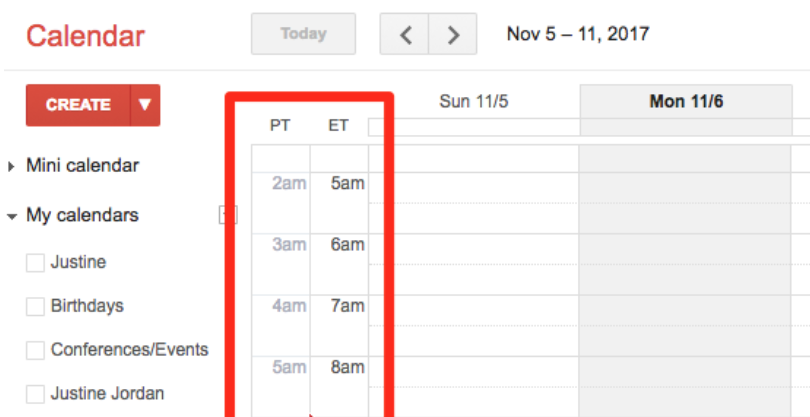Open the Create dropdown arrow
Screen dimensions: 810x417
145,104
